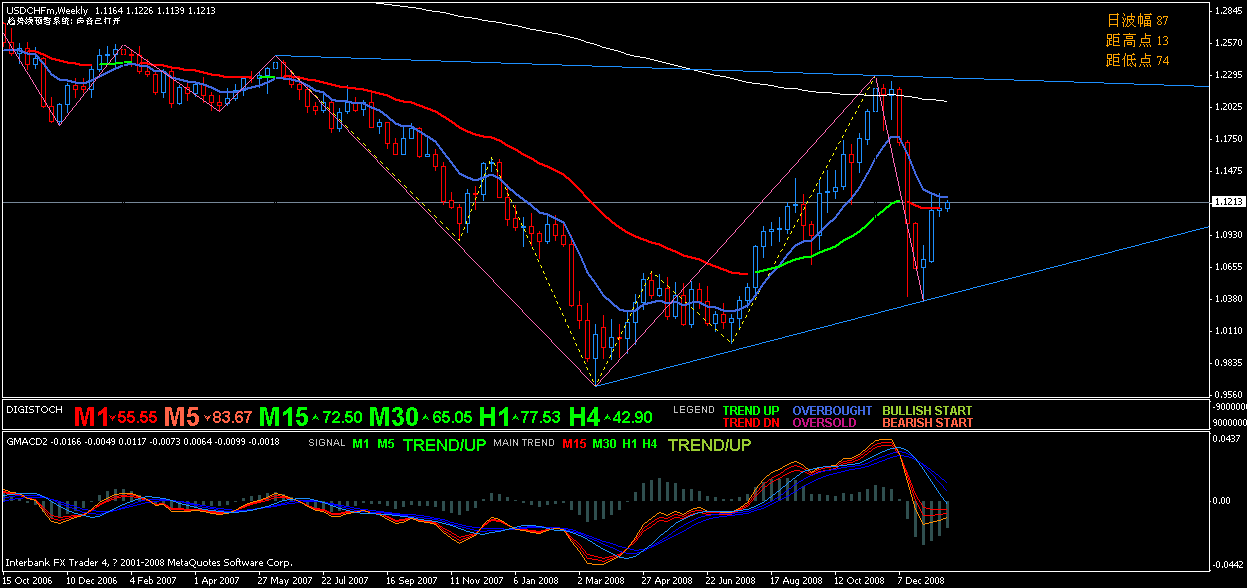This screenshot has height=588, width=1247.
Task: Click the 15 Oct 2006 date label
Action: coord(28,579)
